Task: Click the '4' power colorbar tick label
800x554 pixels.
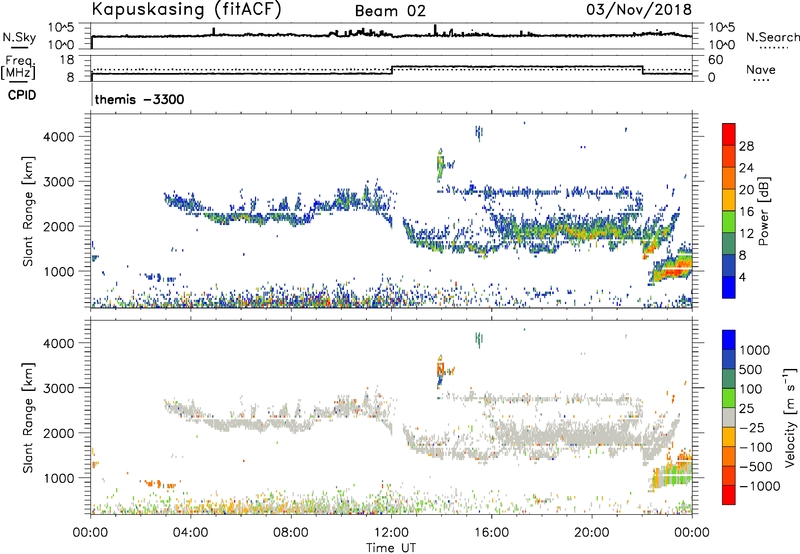Action: [x=742, y=277]
